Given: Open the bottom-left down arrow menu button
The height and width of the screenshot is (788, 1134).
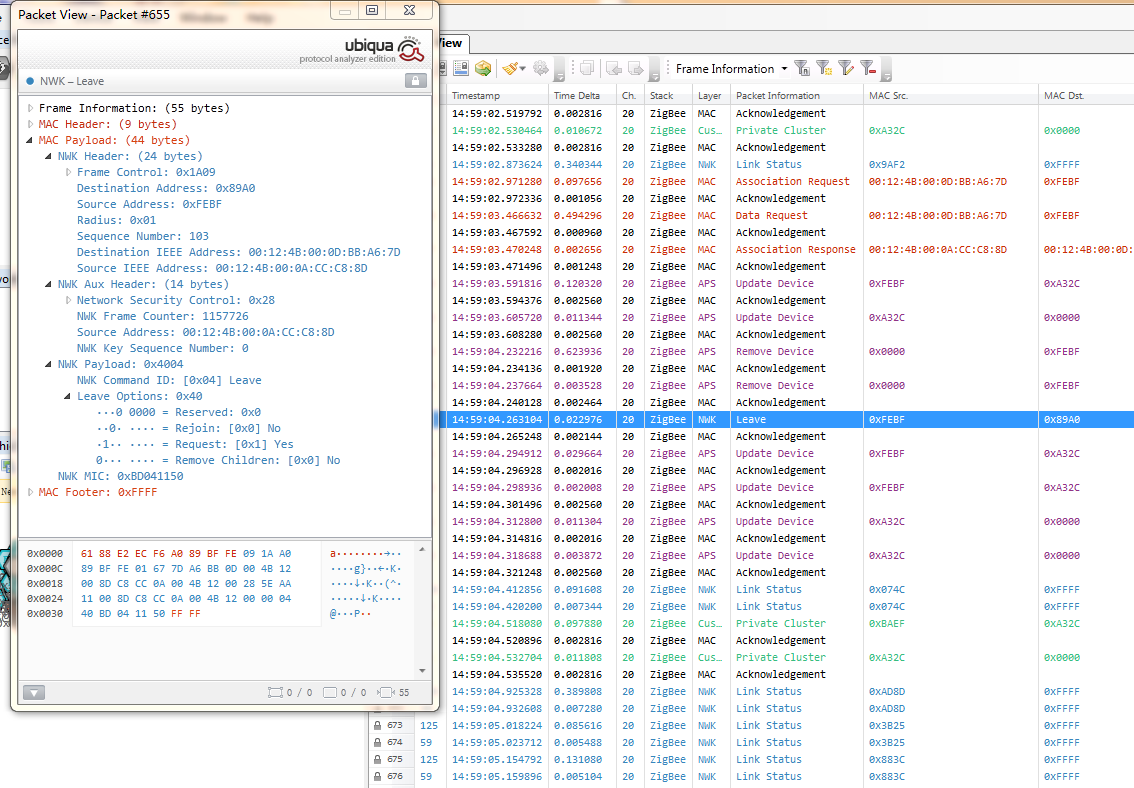Looking at the screenshot, I should (33, 692).
